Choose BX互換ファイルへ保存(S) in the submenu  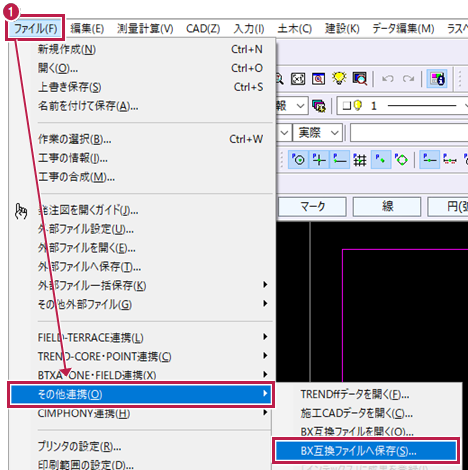pos(366,451)
